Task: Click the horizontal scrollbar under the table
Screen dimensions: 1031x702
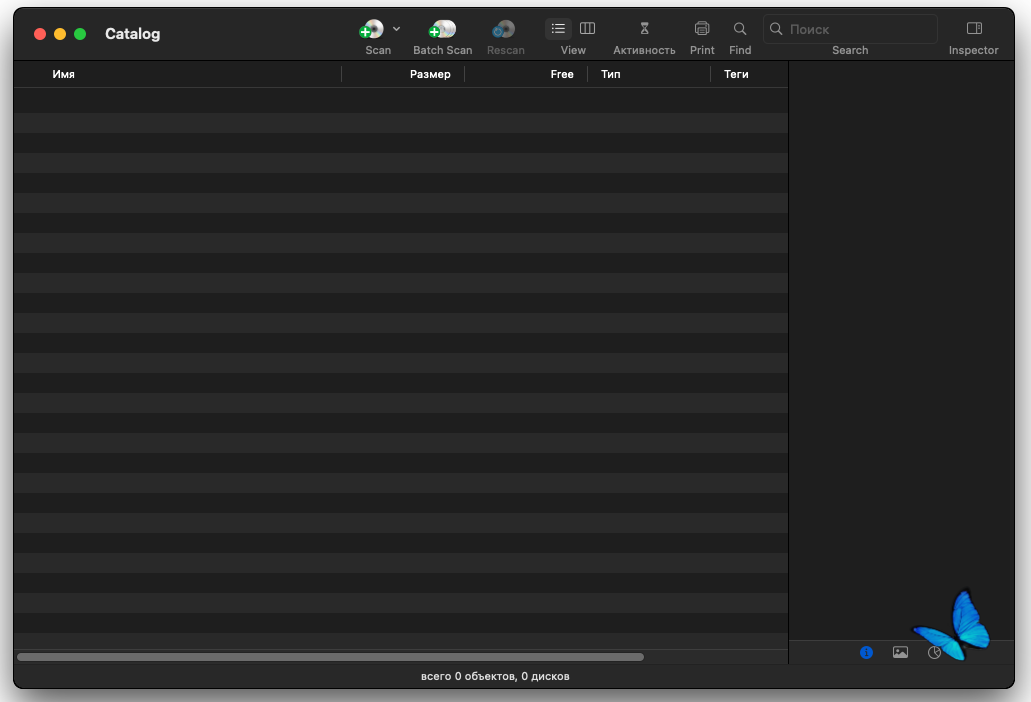Action: pyautogui.click(x=330, y=657)
